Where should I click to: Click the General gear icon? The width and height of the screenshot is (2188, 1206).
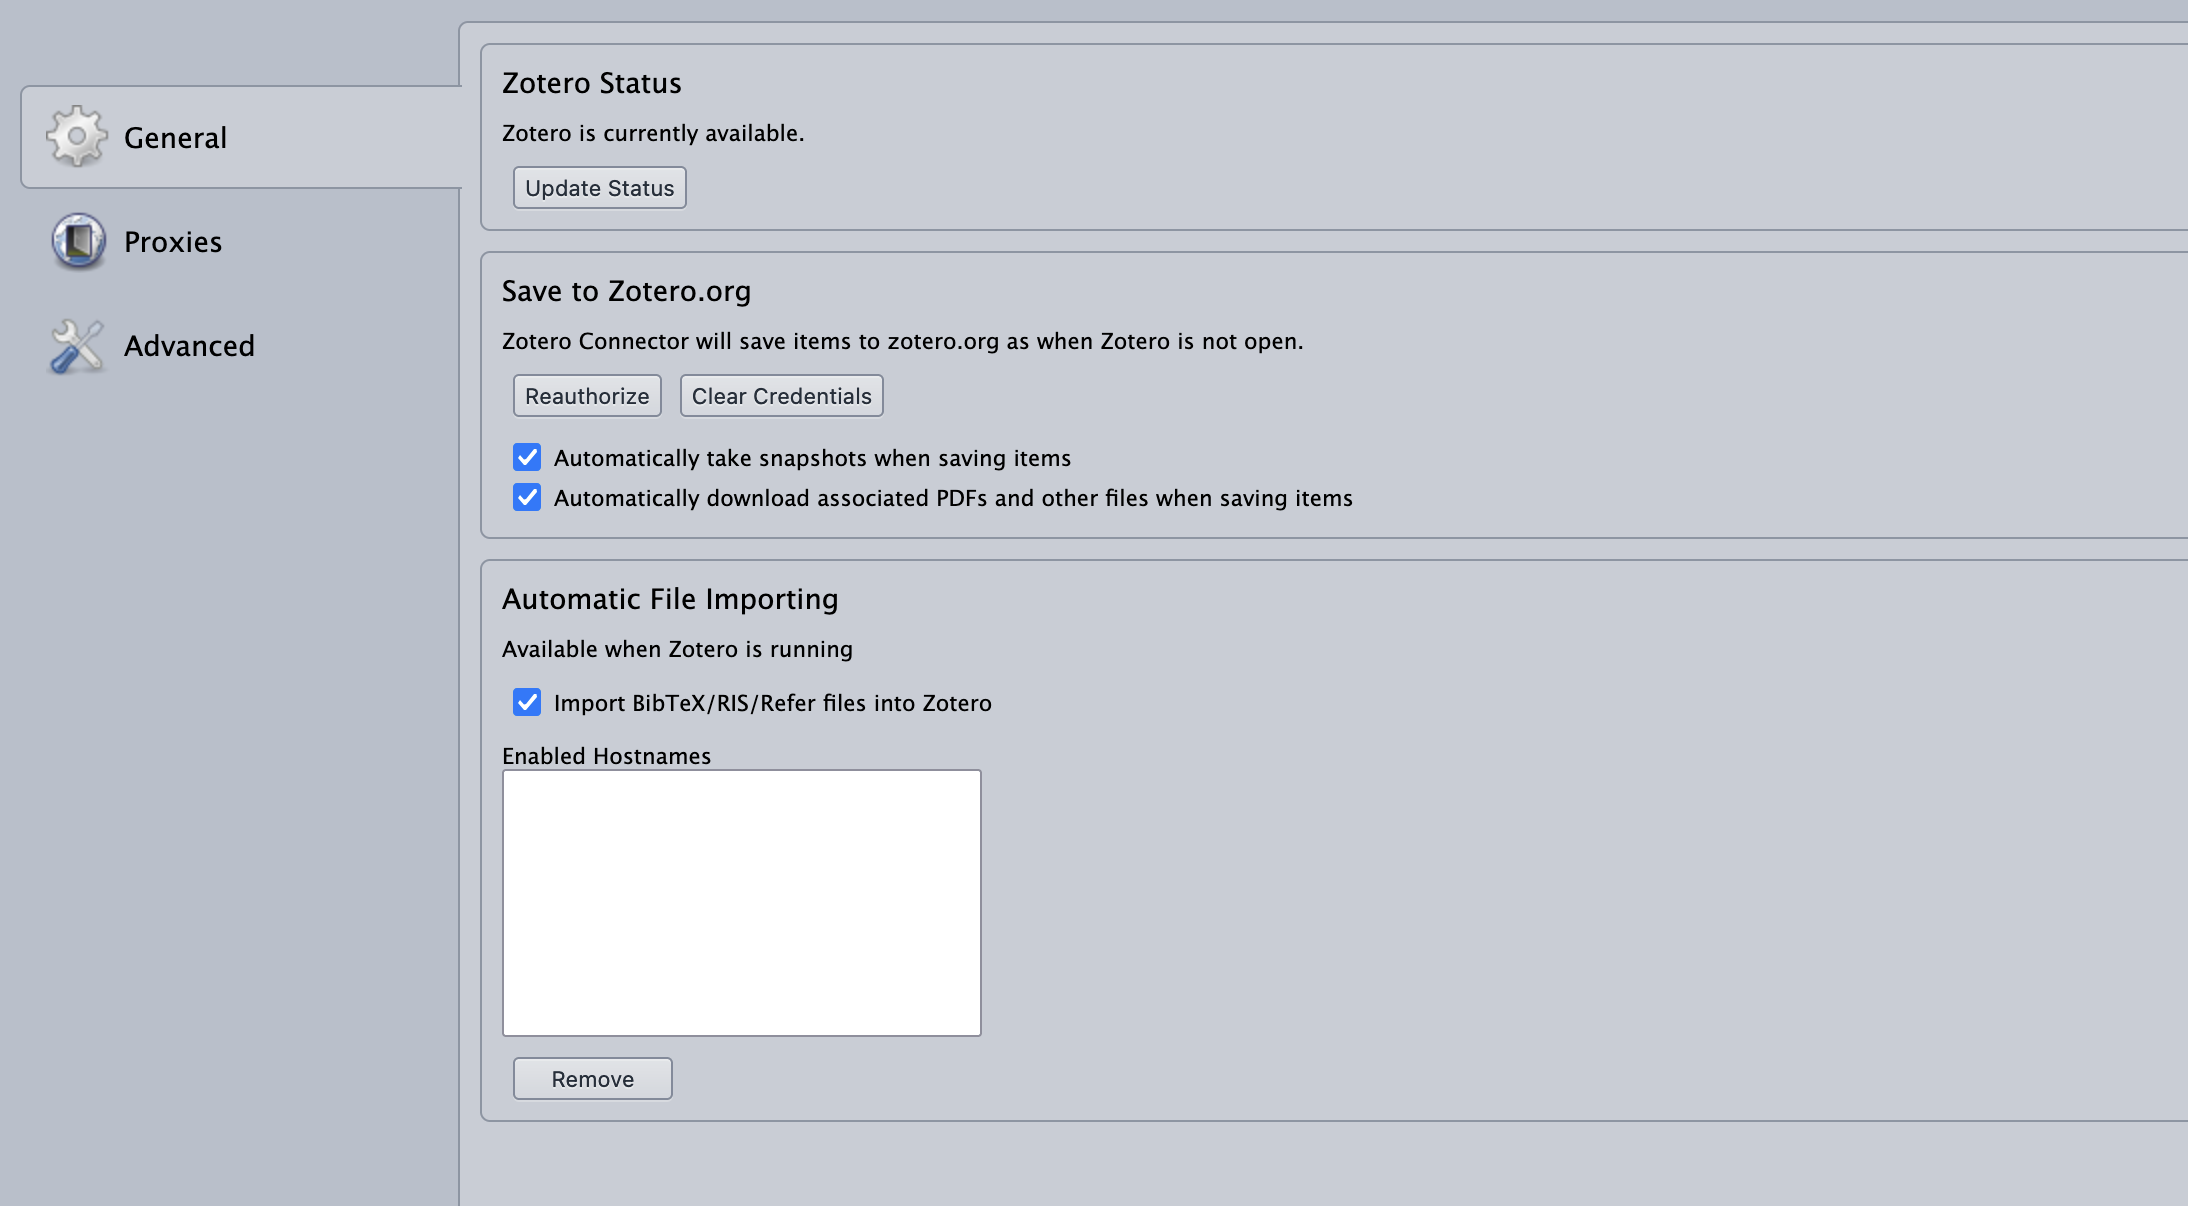[76, 136]
